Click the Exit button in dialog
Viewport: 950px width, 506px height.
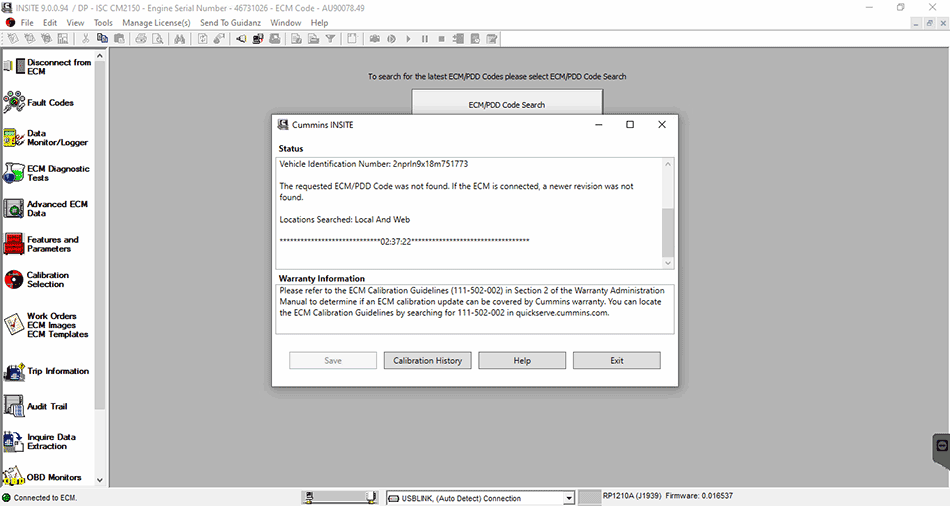pos(617,361)
